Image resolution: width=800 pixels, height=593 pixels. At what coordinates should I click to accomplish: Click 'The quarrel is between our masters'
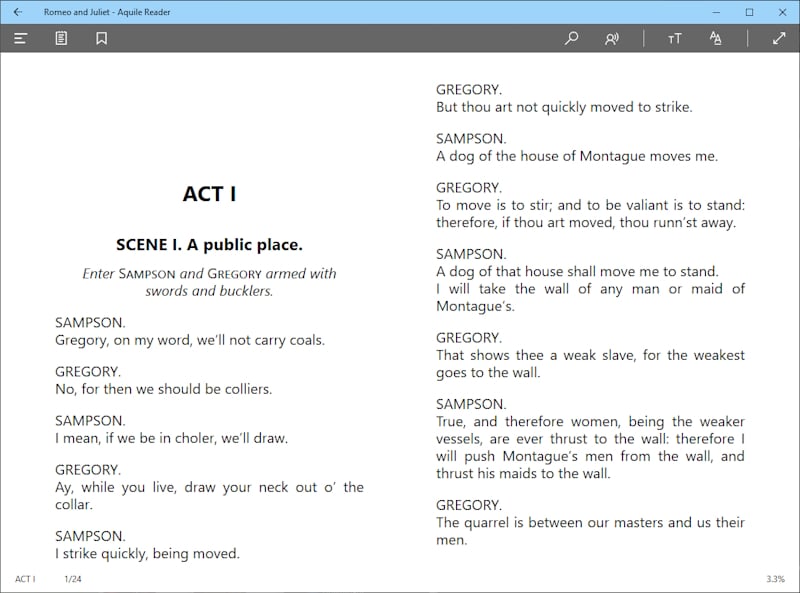(x=590, y=523)
